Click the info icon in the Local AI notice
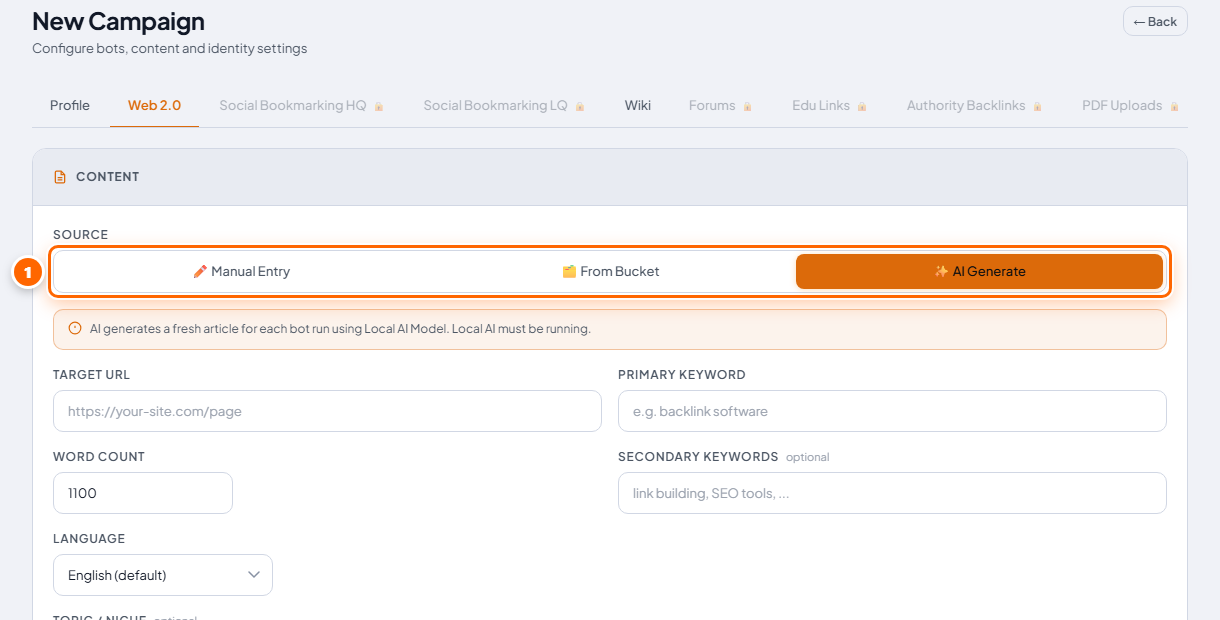Image resolution: width=1220 pixels, height=620 pixels. [75, 329]
